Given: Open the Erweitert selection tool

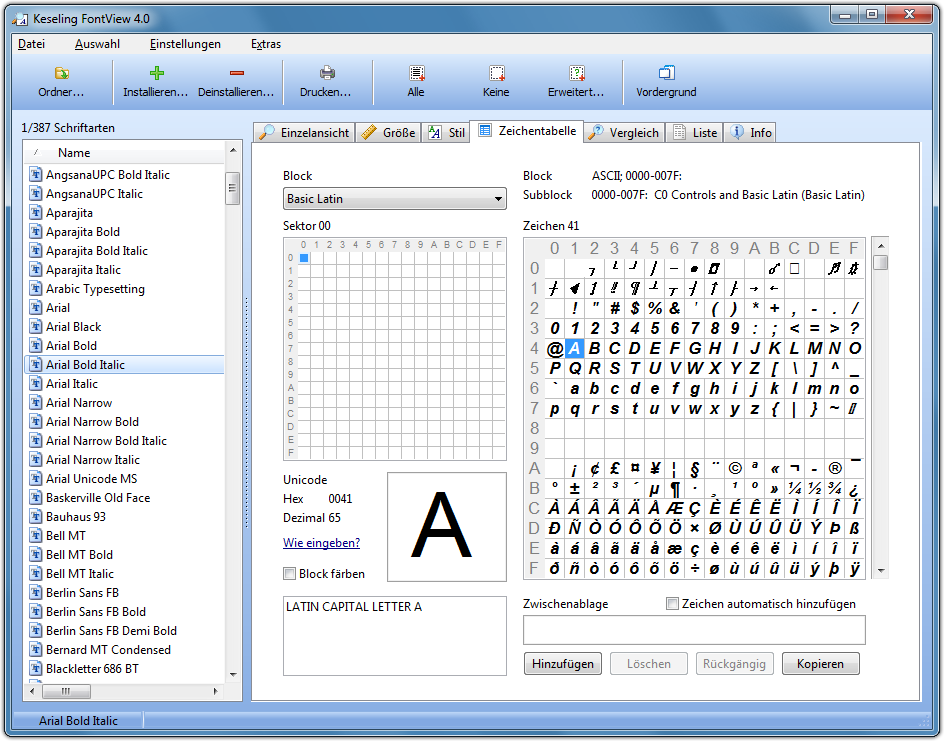Looking at the screenshot, I should tap(576, 73).
